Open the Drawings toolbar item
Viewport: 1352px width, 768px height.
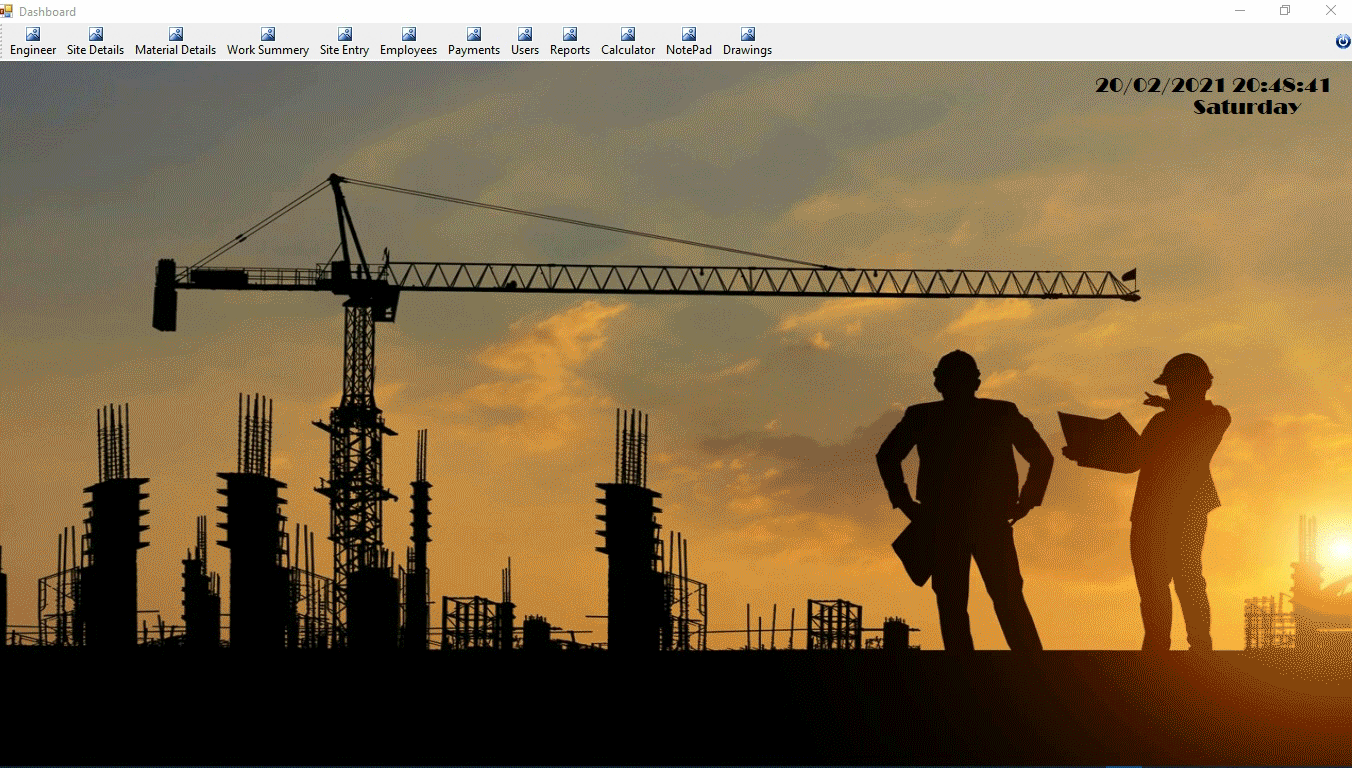tap(747, 42)
